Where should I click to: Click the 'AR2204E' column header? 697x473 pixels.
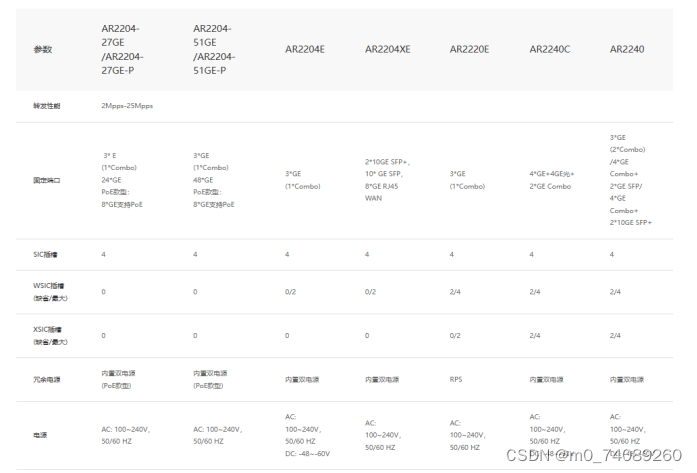pos(305,49)
